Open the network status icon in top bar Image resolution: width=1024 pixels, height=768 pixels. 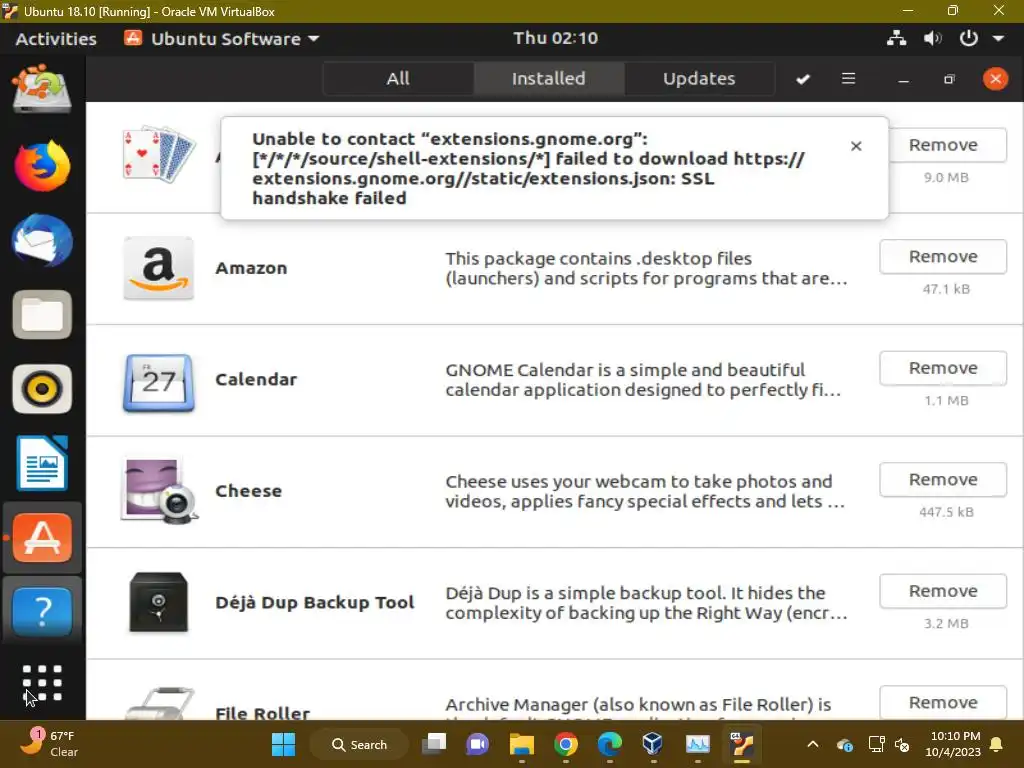point(896,39)
